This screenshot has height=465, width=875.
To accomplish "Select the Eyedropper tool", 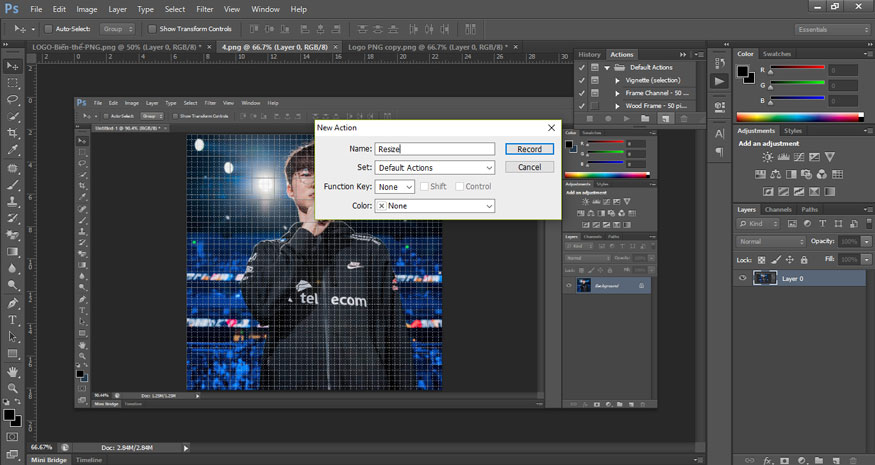I will click(x=12, y=150).
